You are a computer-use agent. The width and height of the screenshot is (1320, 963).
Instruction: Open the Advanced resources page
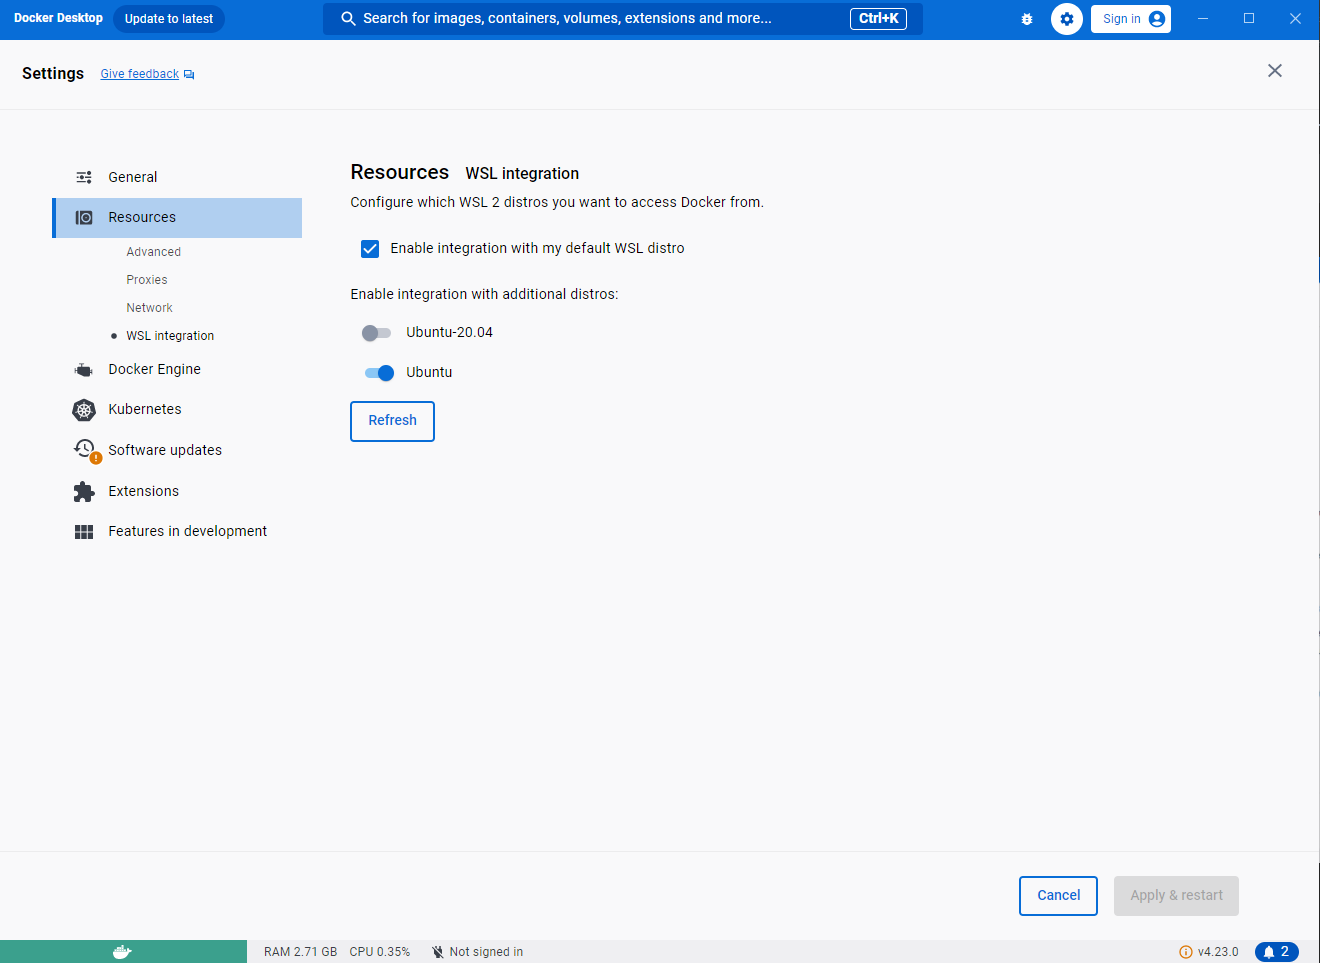pyautogui.click(x=154, y=252)
